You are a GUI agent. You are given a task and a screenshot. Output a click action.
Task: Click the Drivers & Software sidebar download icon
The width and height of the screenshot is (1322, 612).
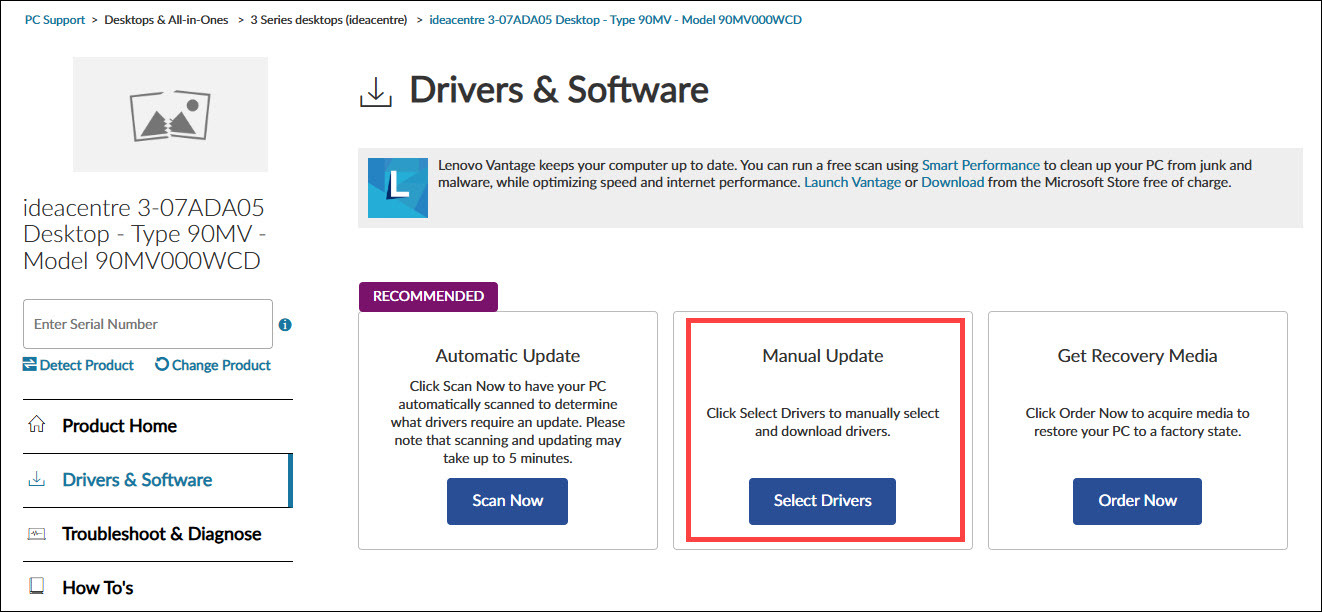(37, 480)
